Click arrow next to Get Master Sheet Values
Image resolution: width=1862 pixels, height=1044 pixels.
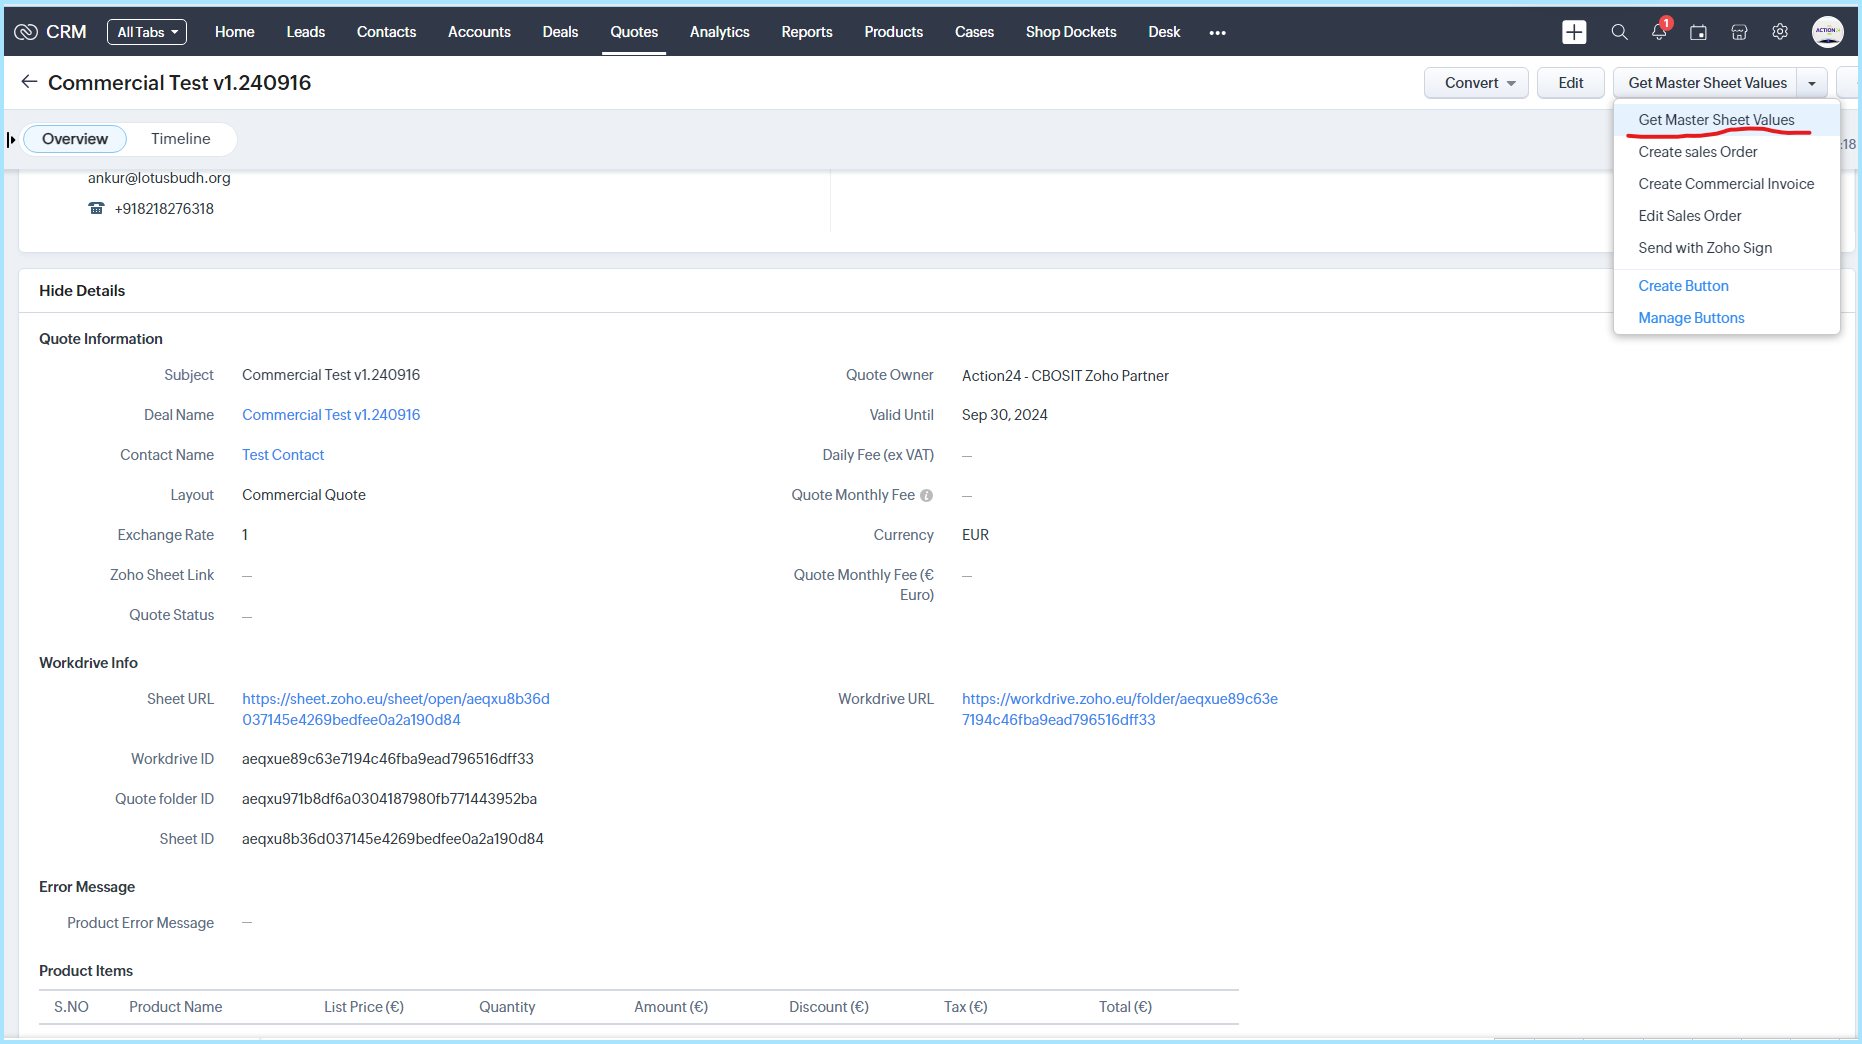[1812, 83]
